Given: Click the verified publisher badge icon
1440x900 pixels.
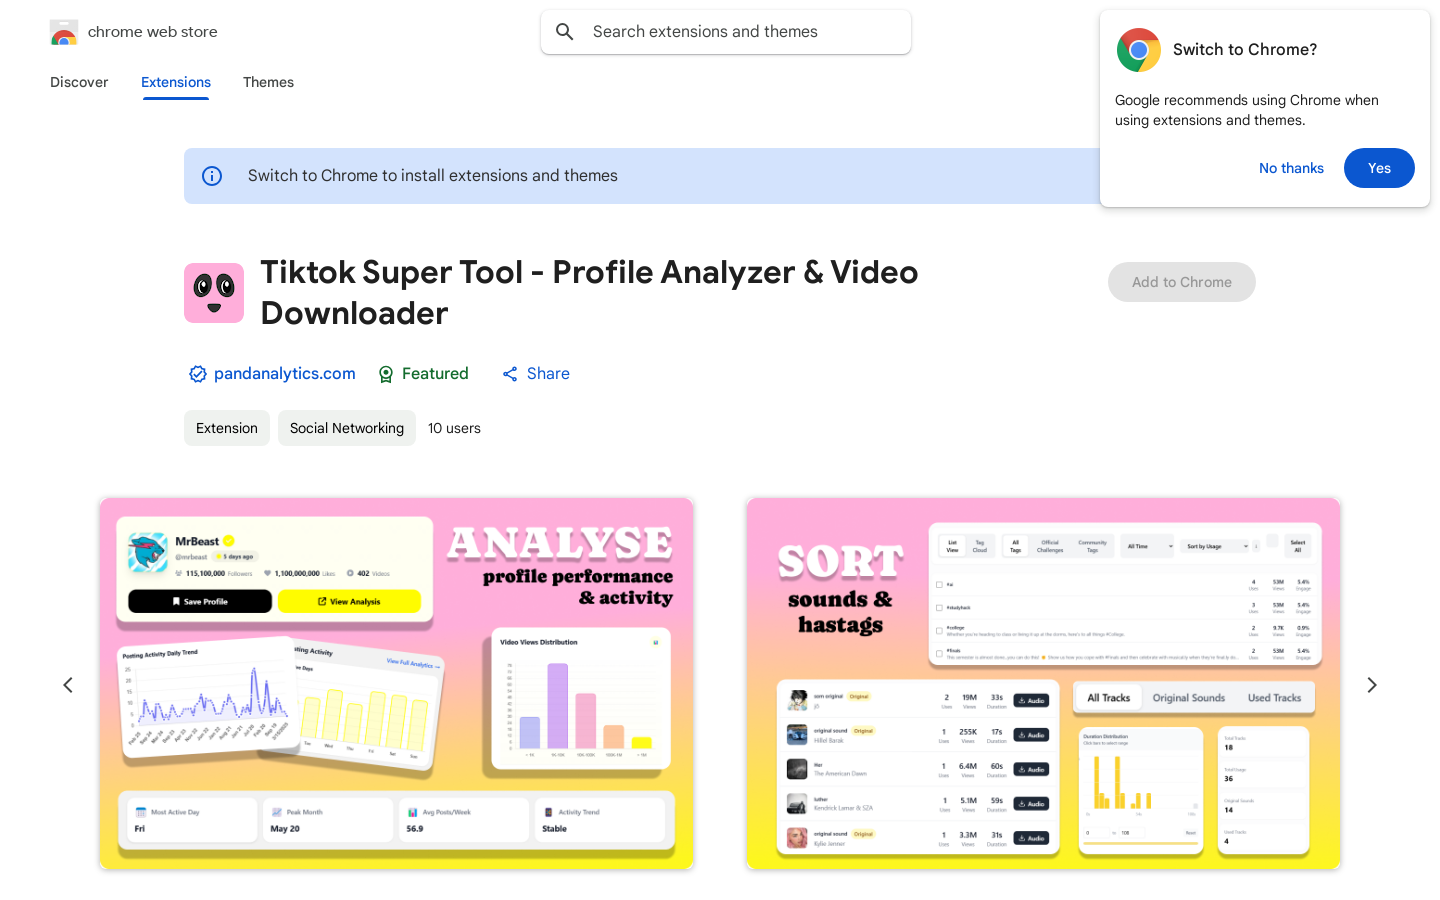Looking at the screenshot, I should click(197, 374).
